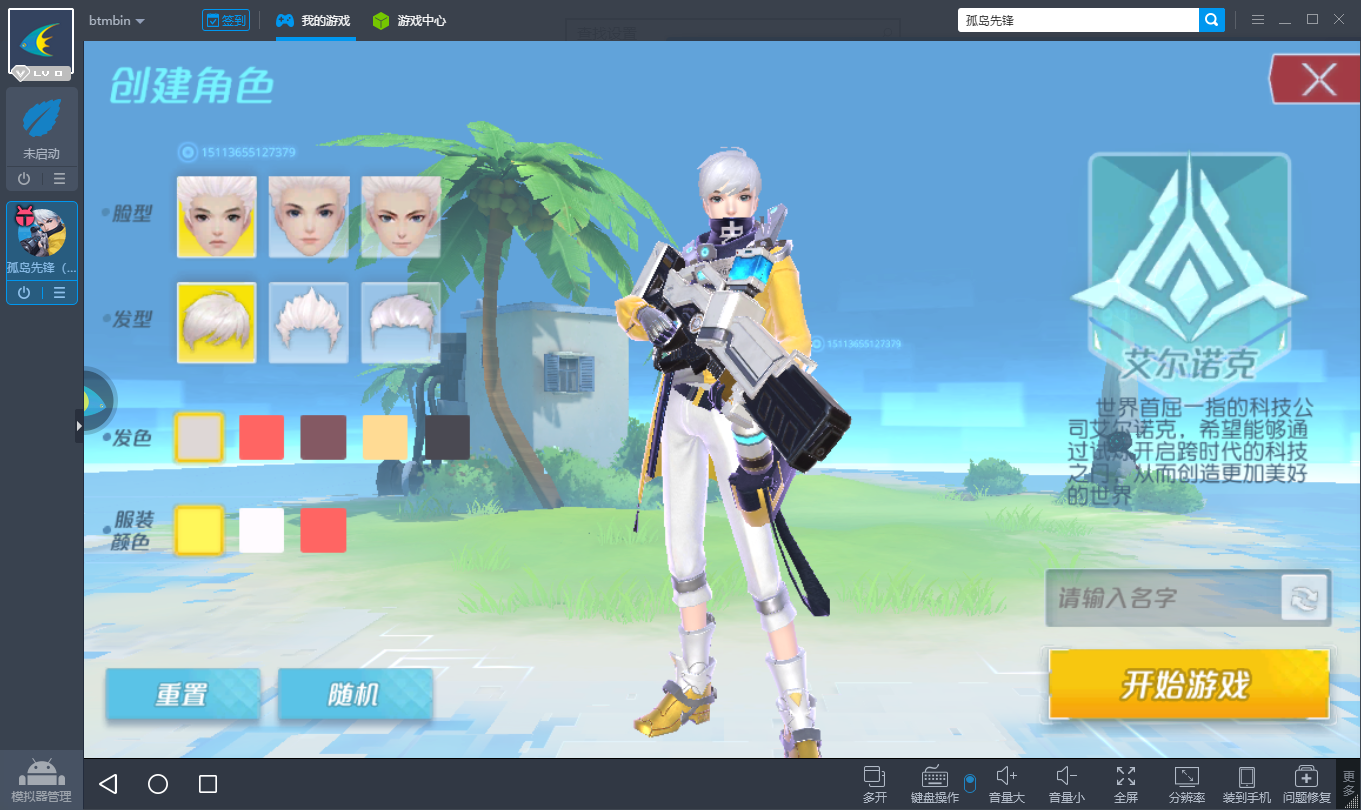Click 音量小 volume down
Screen dimensions: 1361x810
(x=1067, y=784)
